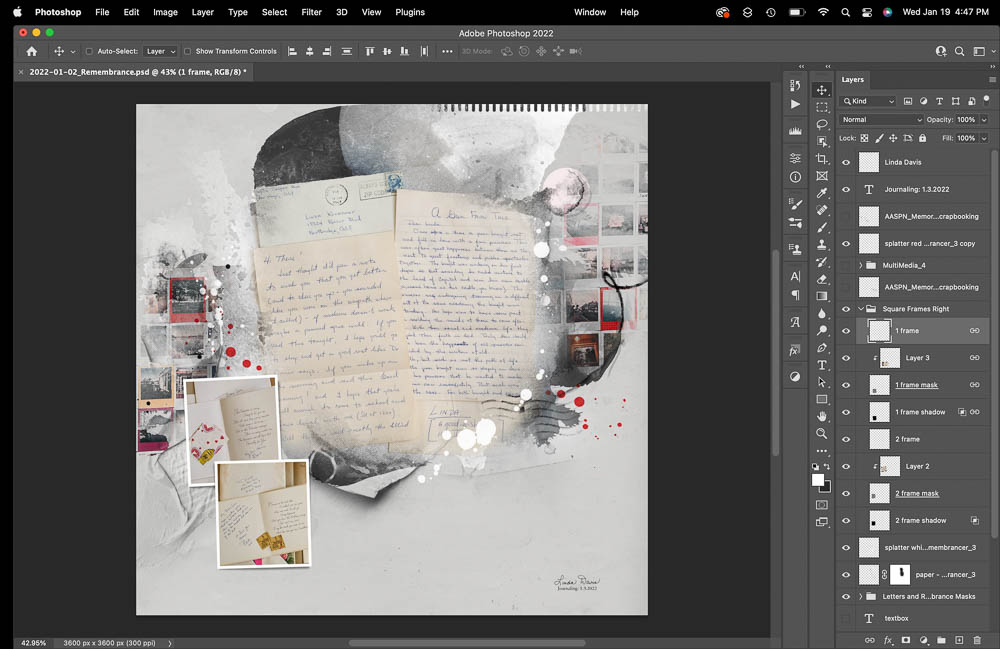The width and height of the screenshot is (1000, 649).
Task: Open the Filter menu
Action: (311, 12)
